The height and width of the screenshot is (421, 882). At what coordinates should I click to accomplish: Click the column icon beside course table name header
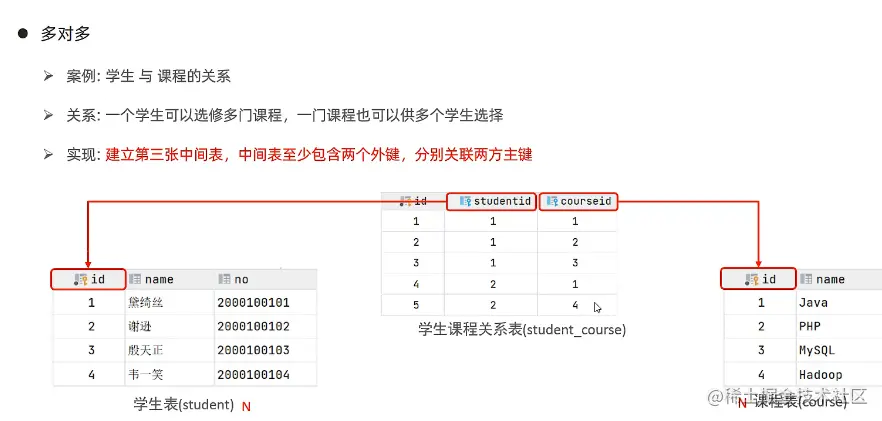point(806,279)
